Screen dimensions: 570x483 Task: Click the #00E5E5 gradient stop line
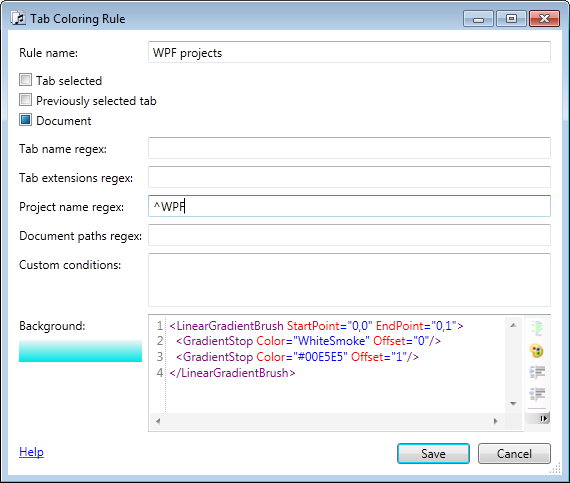point(297,357)
